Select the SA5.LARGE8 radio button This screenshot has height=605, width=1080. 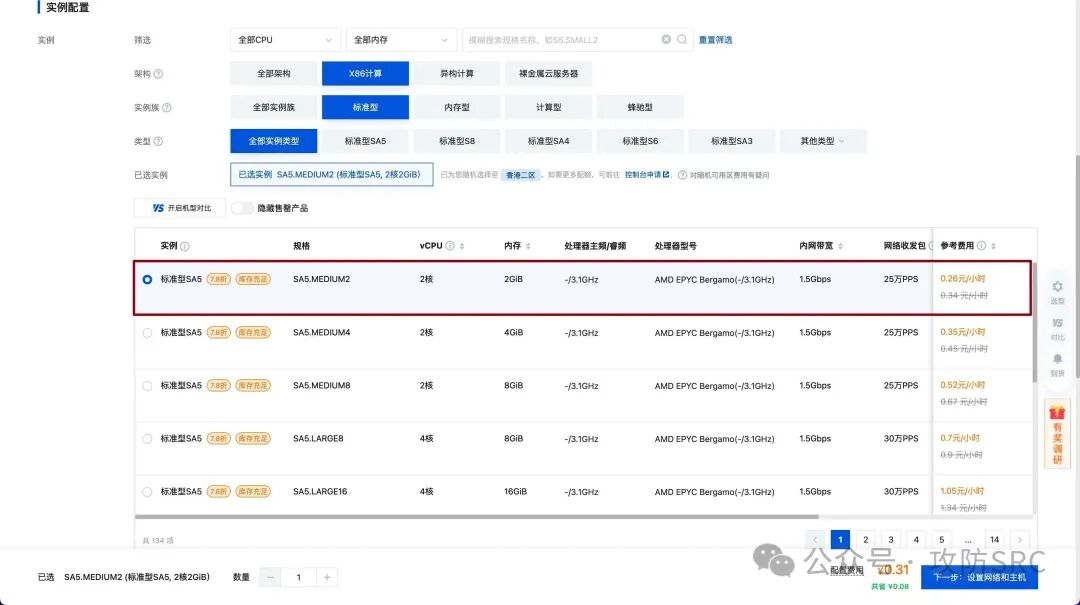pyautogui.click(x=147, y=438)
